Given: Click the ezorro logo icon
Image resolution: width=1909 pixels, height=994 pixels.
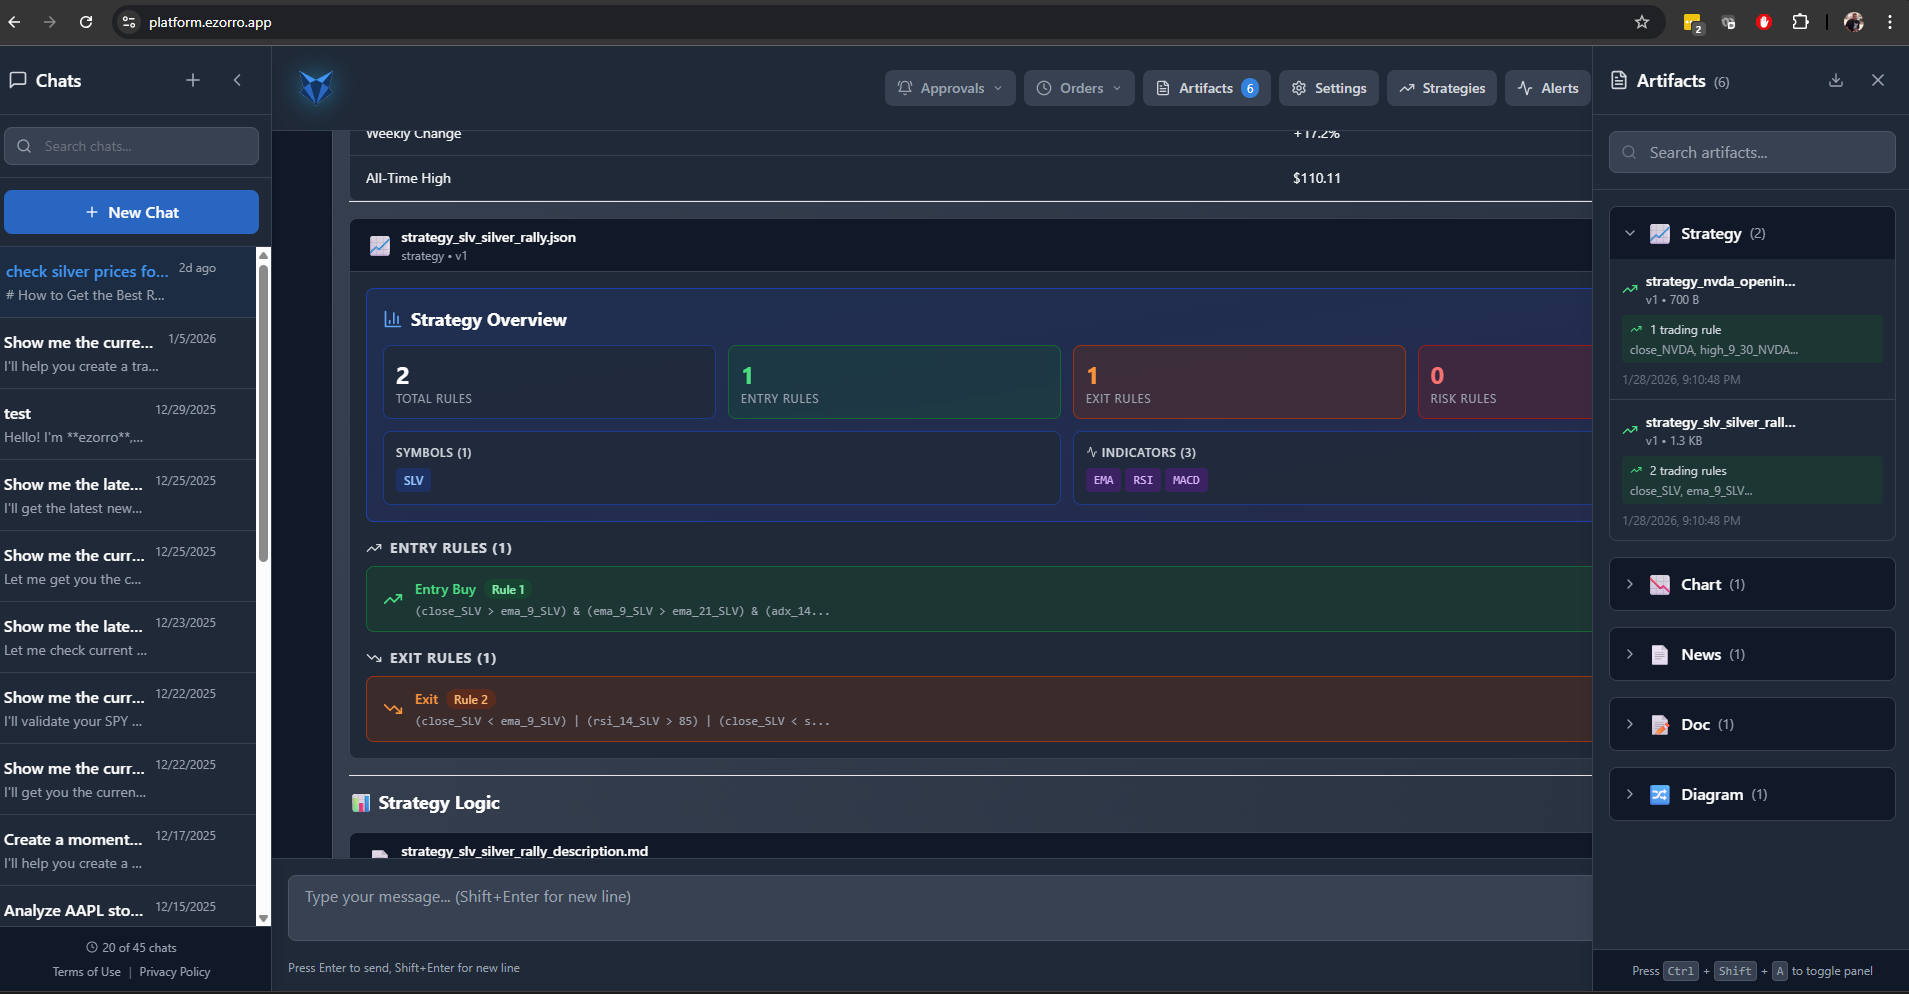Looking at the screenshot, I should 316,88.
